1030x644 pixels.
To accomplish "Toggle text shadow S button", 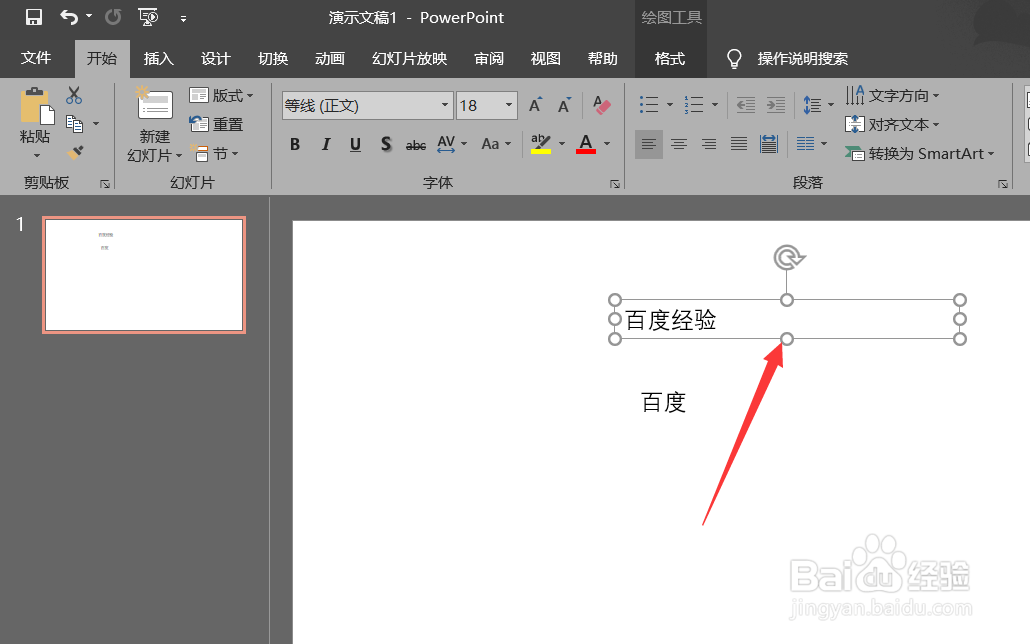I will [386, 144].
